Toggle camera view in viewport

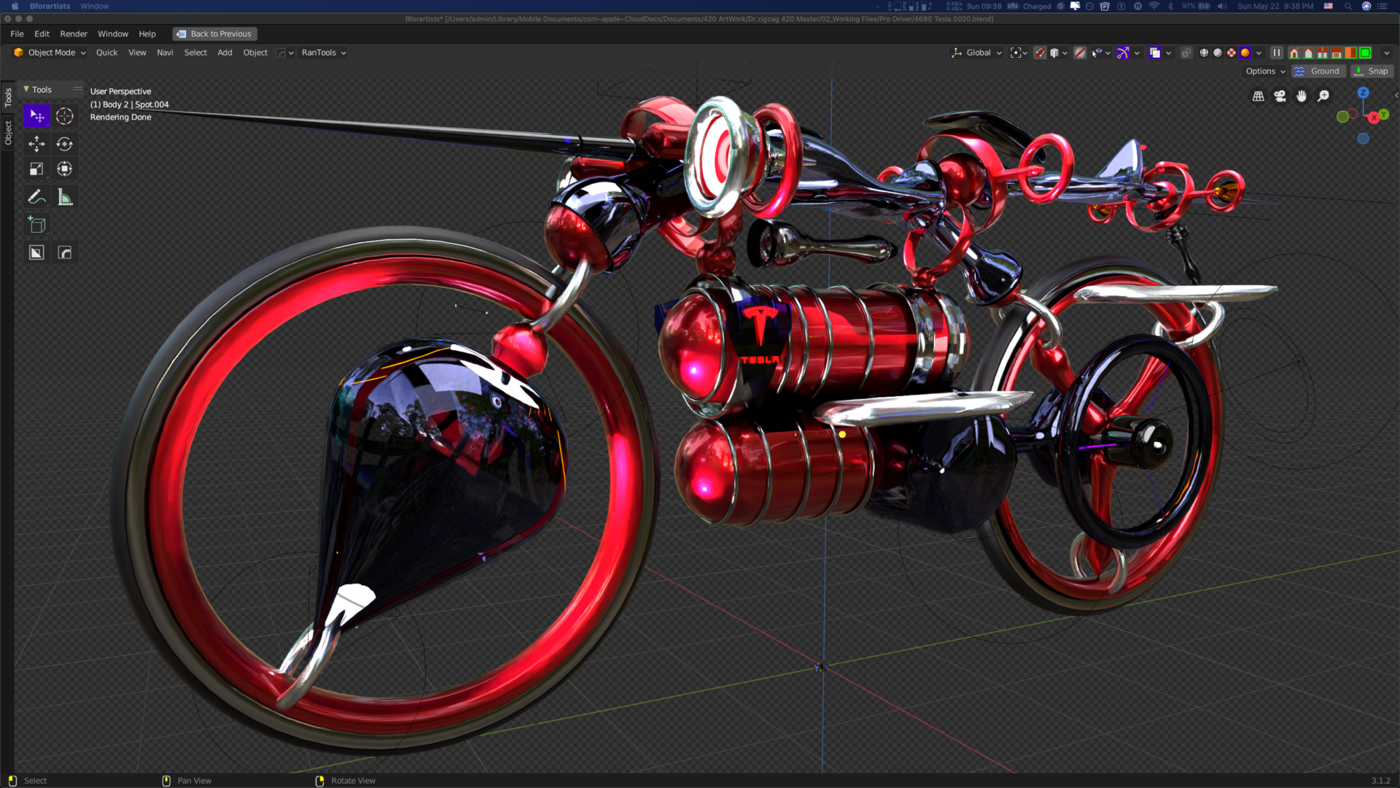point(1280,96)
